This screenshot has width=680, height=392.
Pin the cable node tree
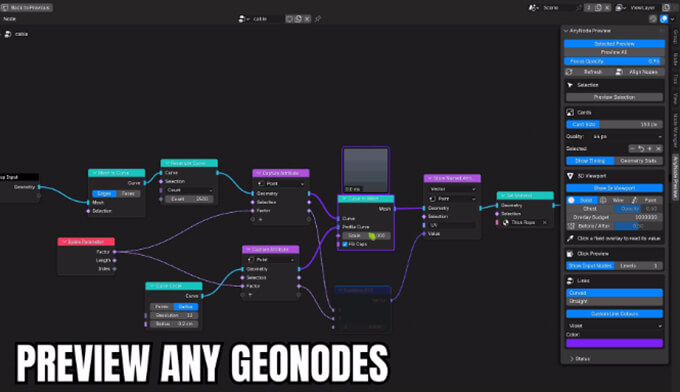coord(318,19)
